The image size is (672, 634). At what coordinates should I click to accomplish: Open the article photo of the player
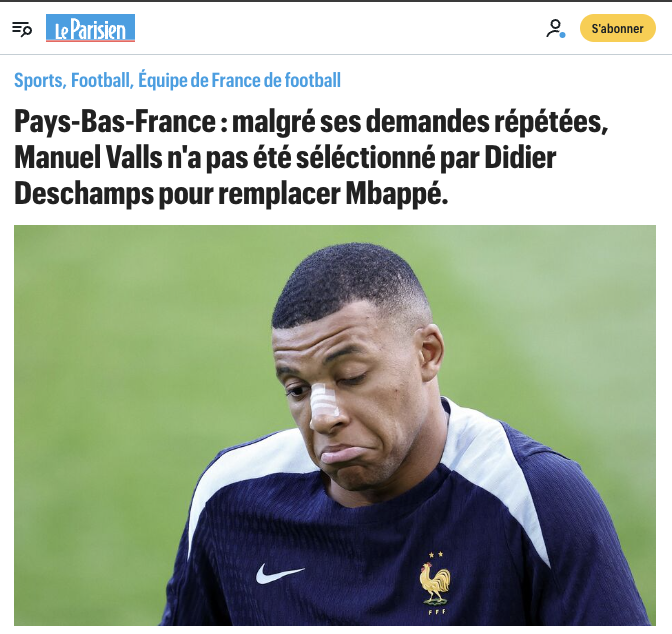335,425
